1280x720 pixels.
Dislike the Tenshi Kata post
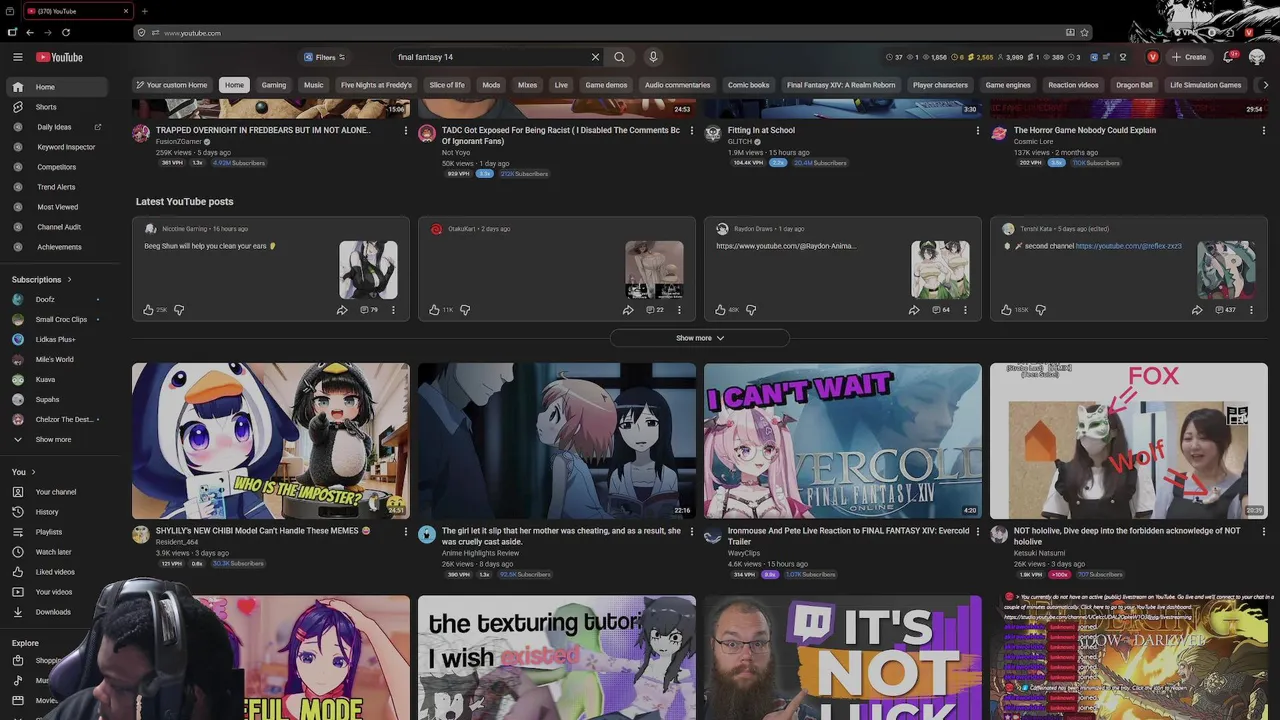[x=1040, y=310]
